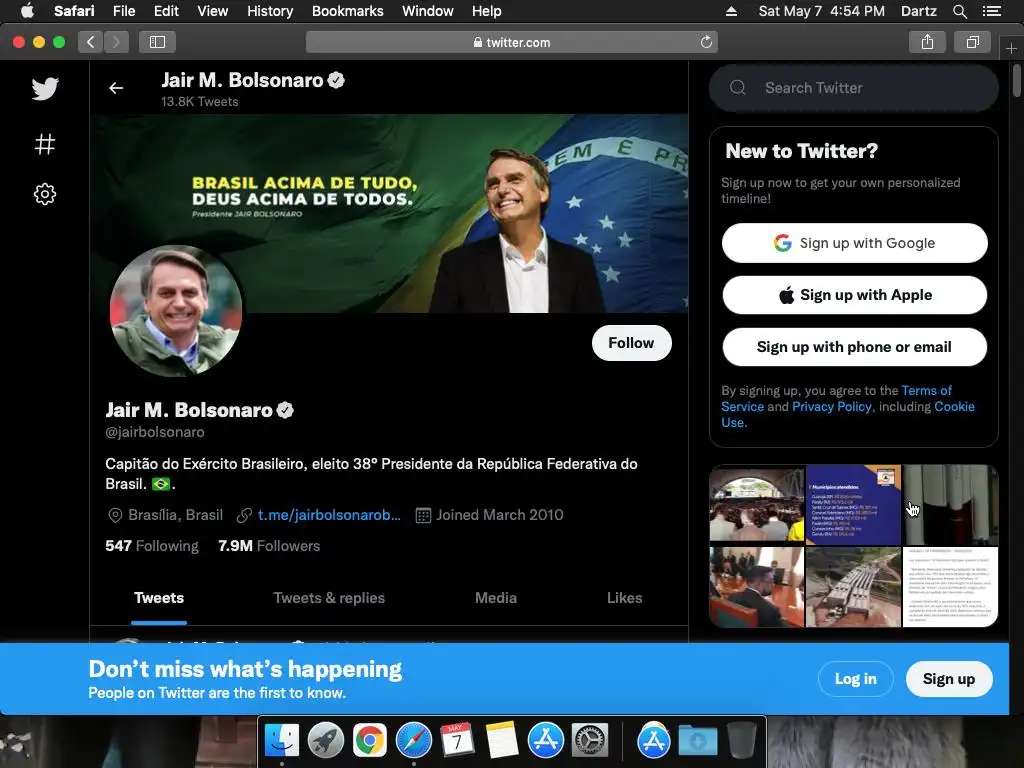
Task: Click Safari forward navigation button
Action: tap(116, 42)
